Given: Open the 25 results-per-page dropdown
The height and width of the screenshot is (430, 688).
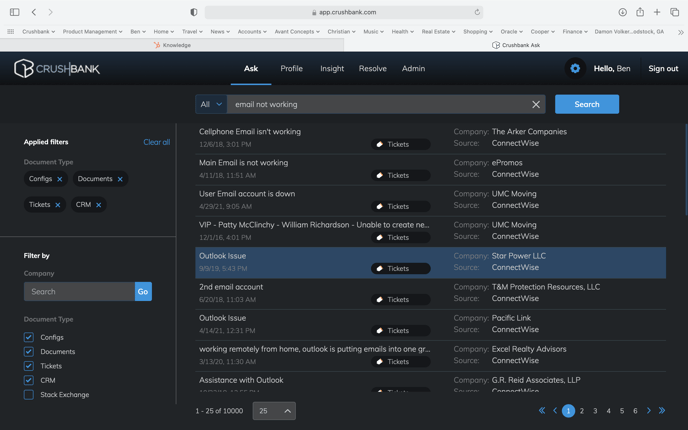Looking at the screenshot, I should tap(274, 411).
